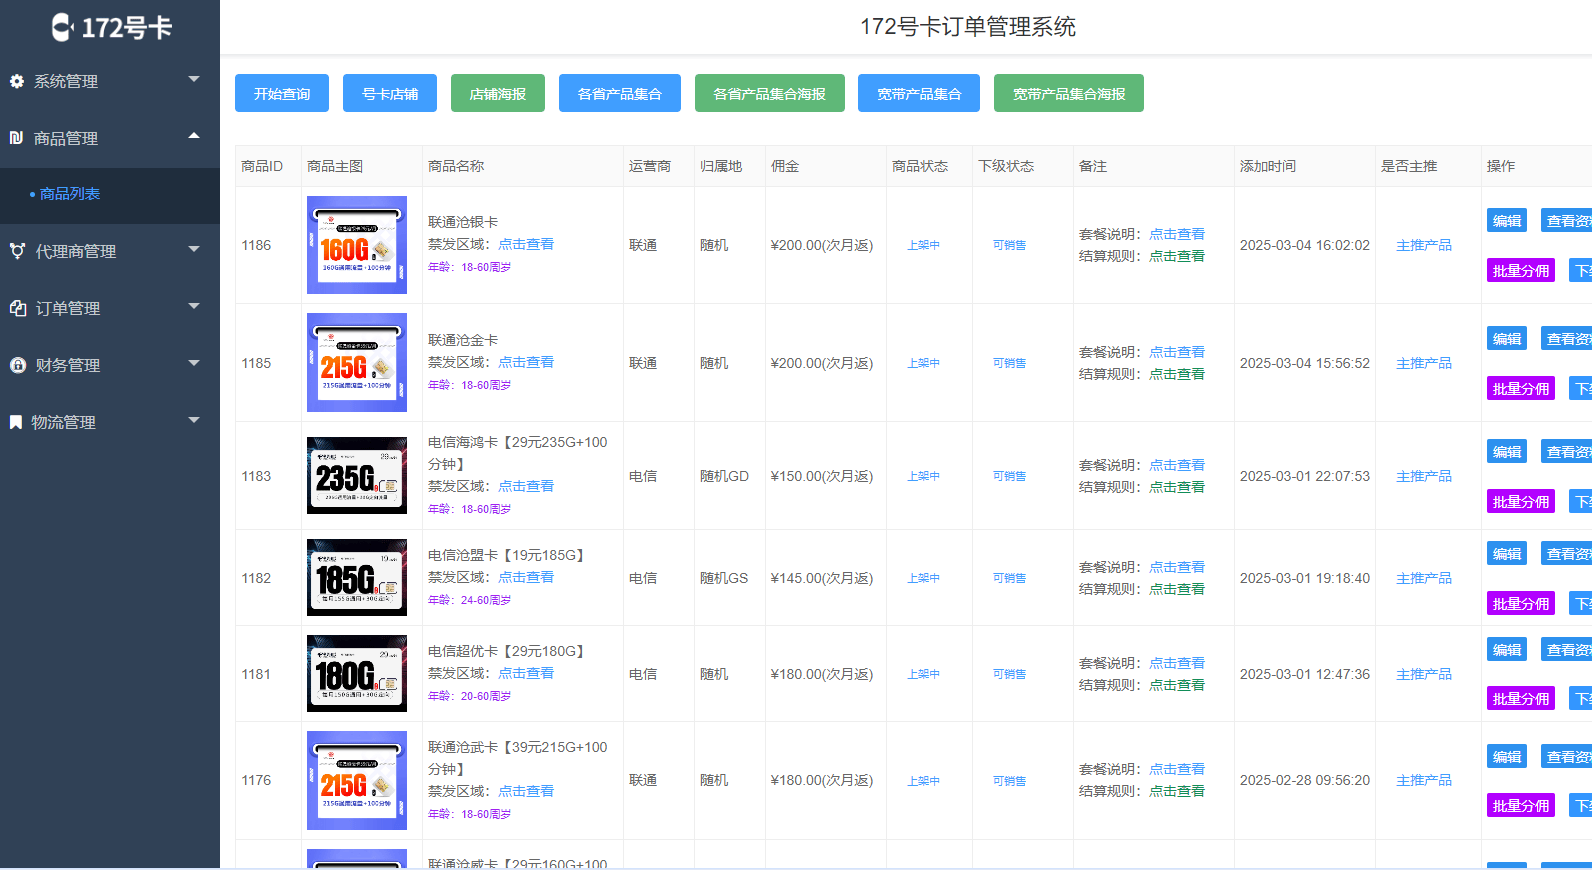The width and height of the screenshot is (1592, 870).
Task: Toggle 可销售 status for product 1181
Action: 1009,674
